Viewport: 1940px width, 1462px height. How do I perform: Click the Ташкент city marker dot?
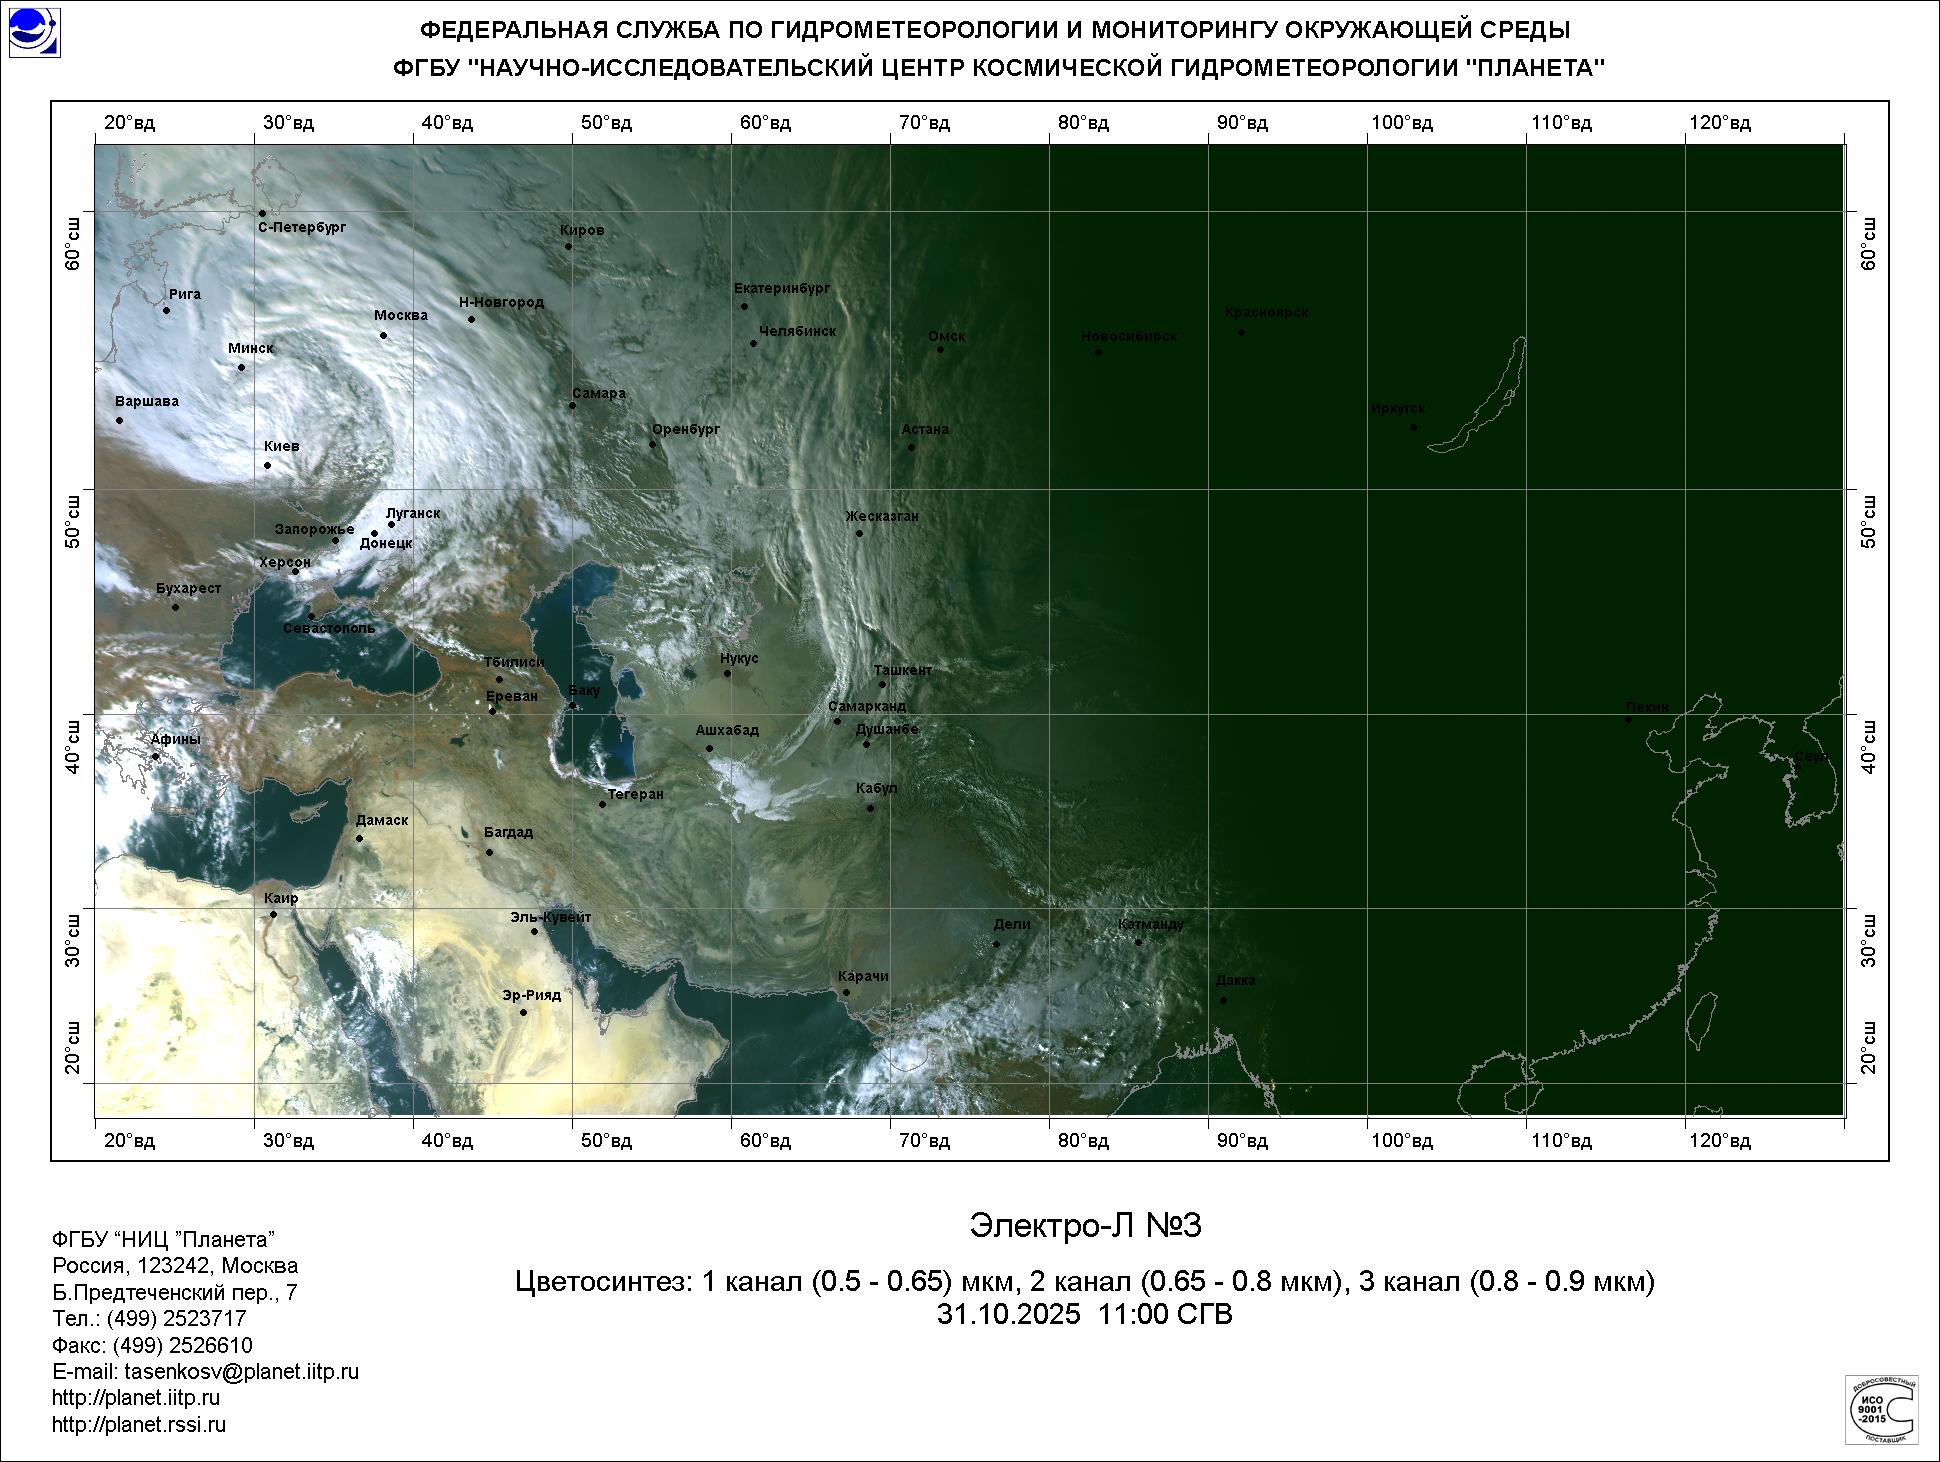point(882,685)
